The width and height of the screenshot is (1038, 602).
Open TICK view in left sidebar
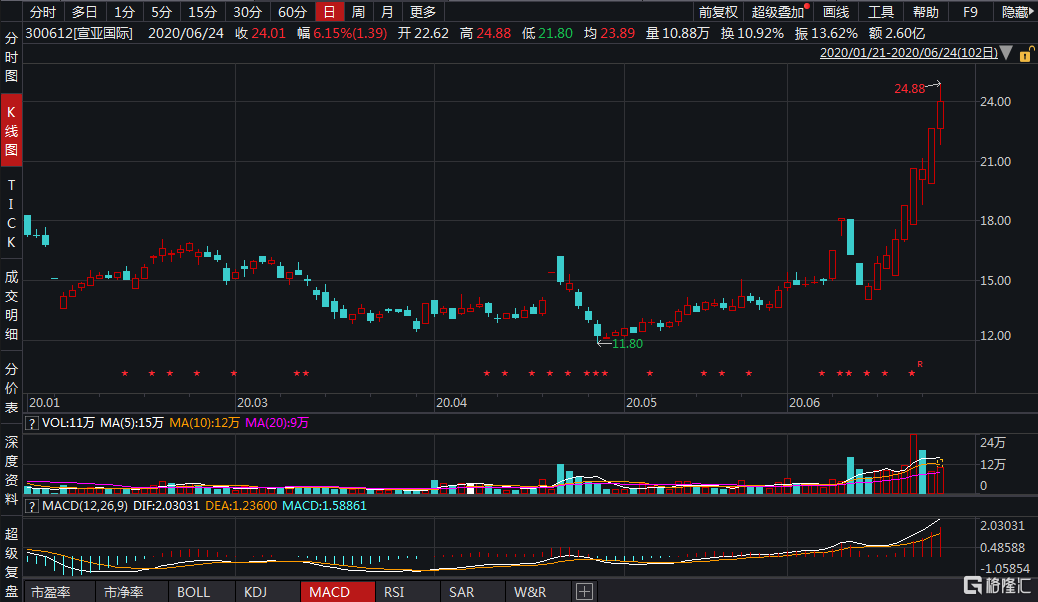pyautogui.click(x=11, y=213)
